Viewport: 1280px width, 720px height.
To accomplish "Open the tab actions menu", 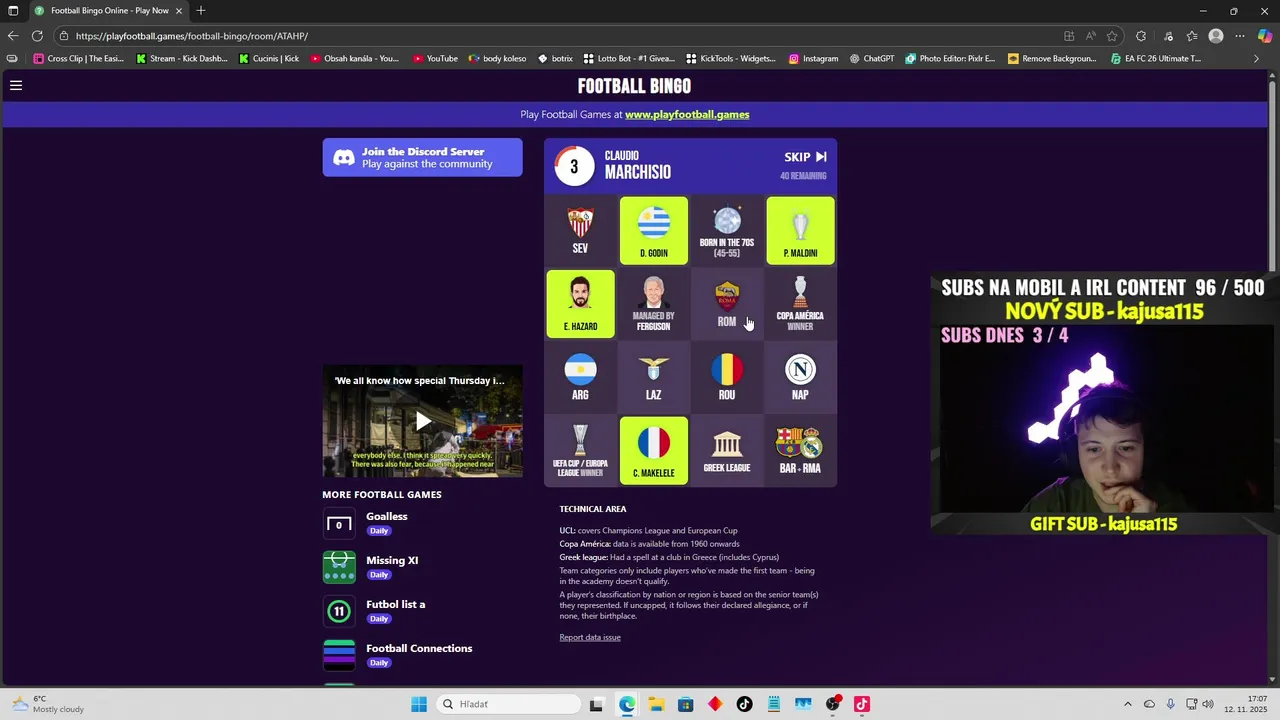I will click(13, 10).
